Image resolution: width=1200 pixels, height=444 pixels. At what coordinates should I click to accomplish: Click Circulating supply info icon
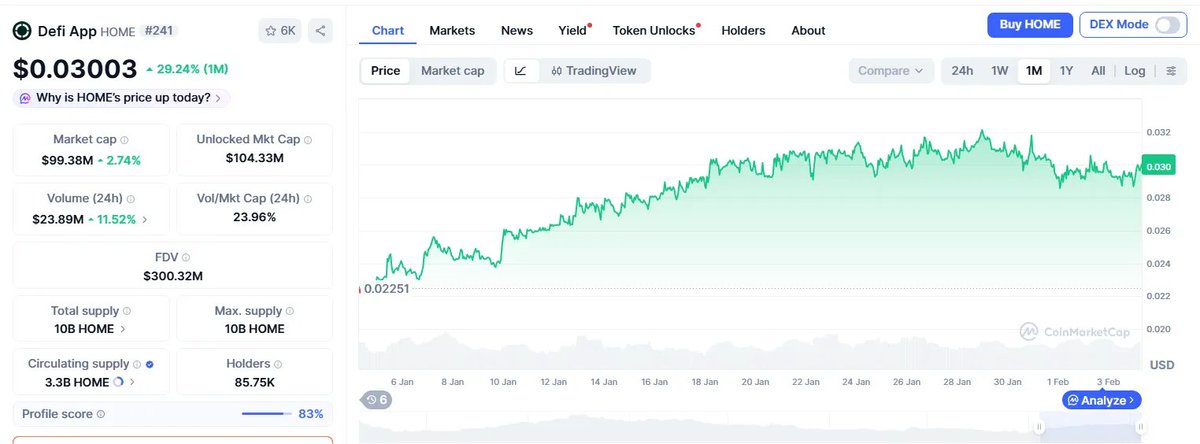pos(138,364)
